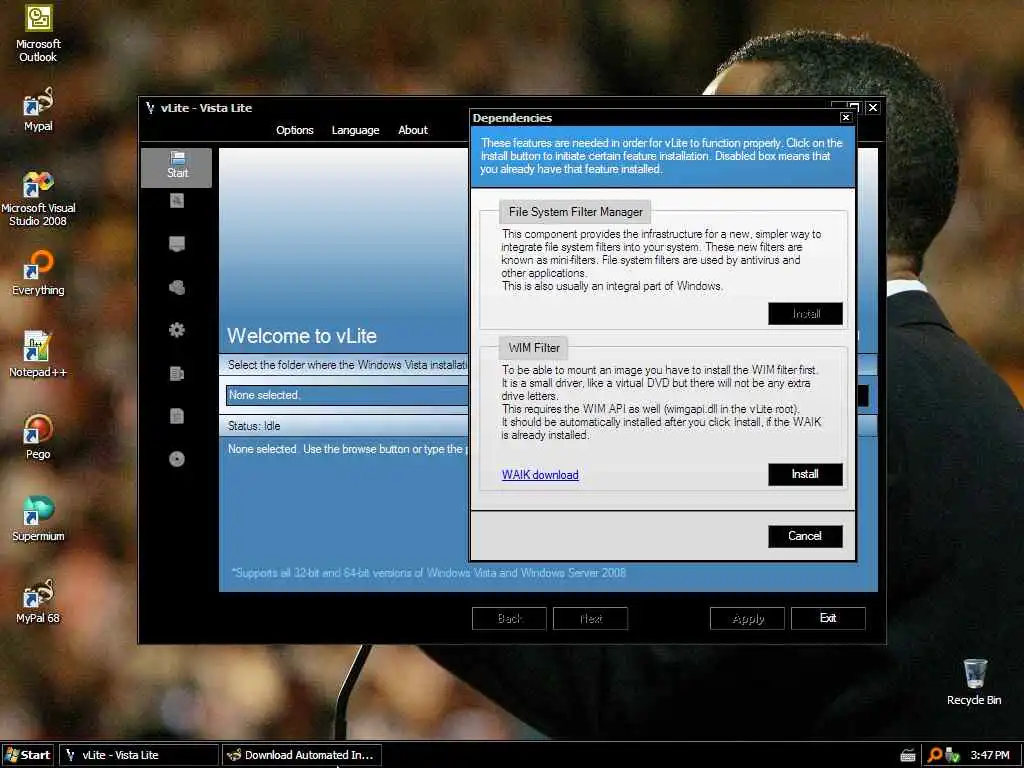Open the Recycle Bin
1024x768 pixels.
pos(974,682)
